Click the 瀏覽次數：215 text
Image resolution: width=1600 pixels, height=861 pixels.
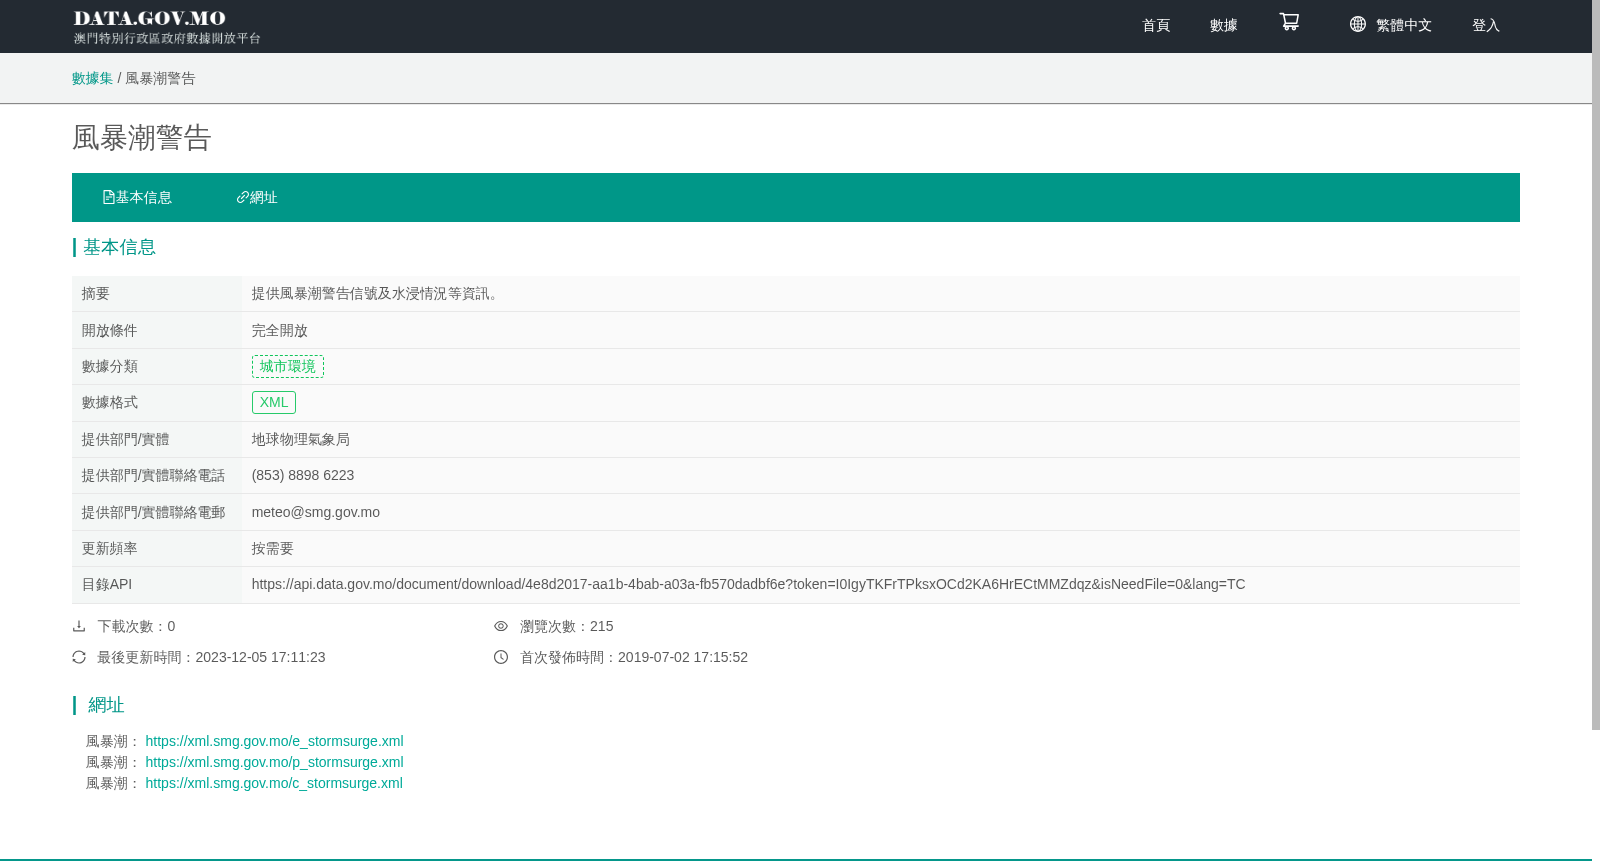pos(567,626)
